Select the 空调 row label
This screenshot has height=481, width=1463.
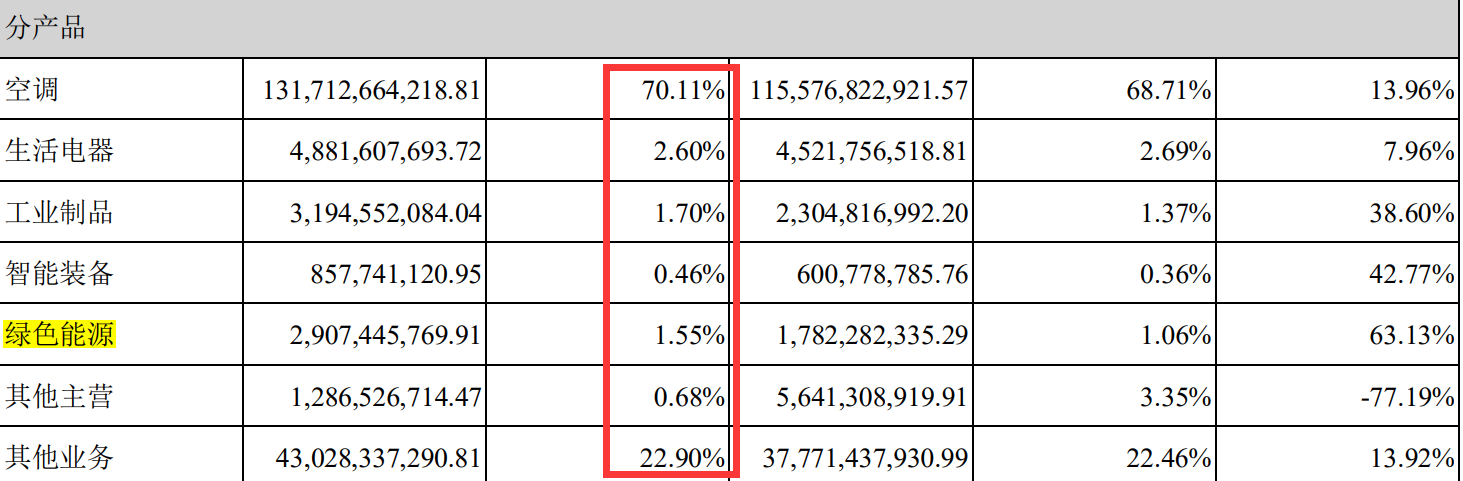tap(32, 90)
